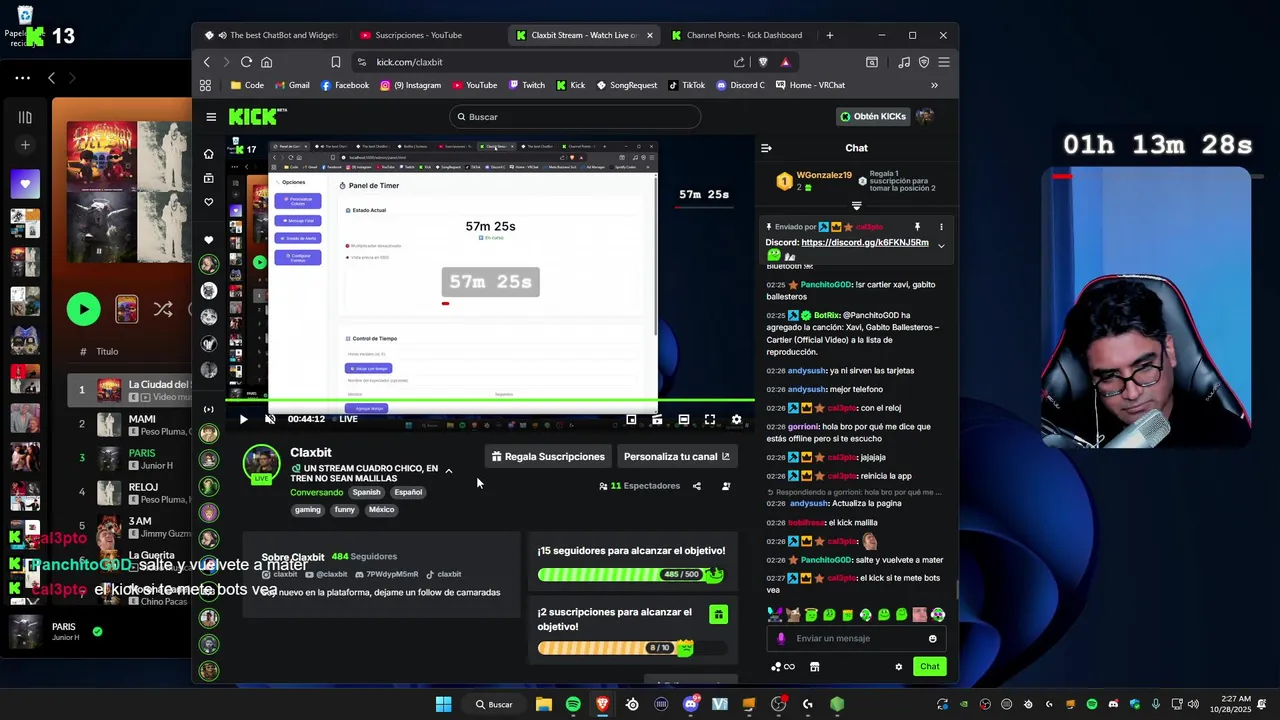Close the Claxbit Stream browser tab
Image resolution: width=1280 pixels, height=720 pixels.
point(650,35)
